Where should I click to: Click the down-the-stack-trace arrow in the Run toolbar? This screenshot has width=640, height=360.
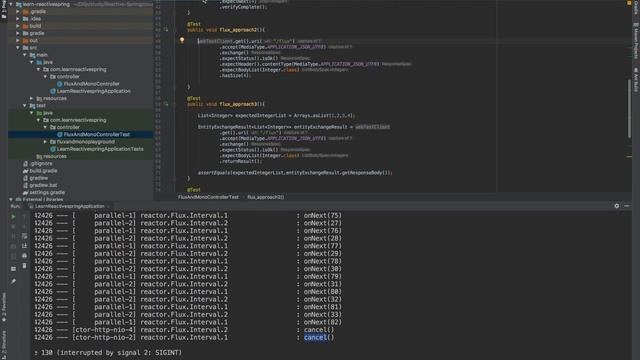pos(24,227)
